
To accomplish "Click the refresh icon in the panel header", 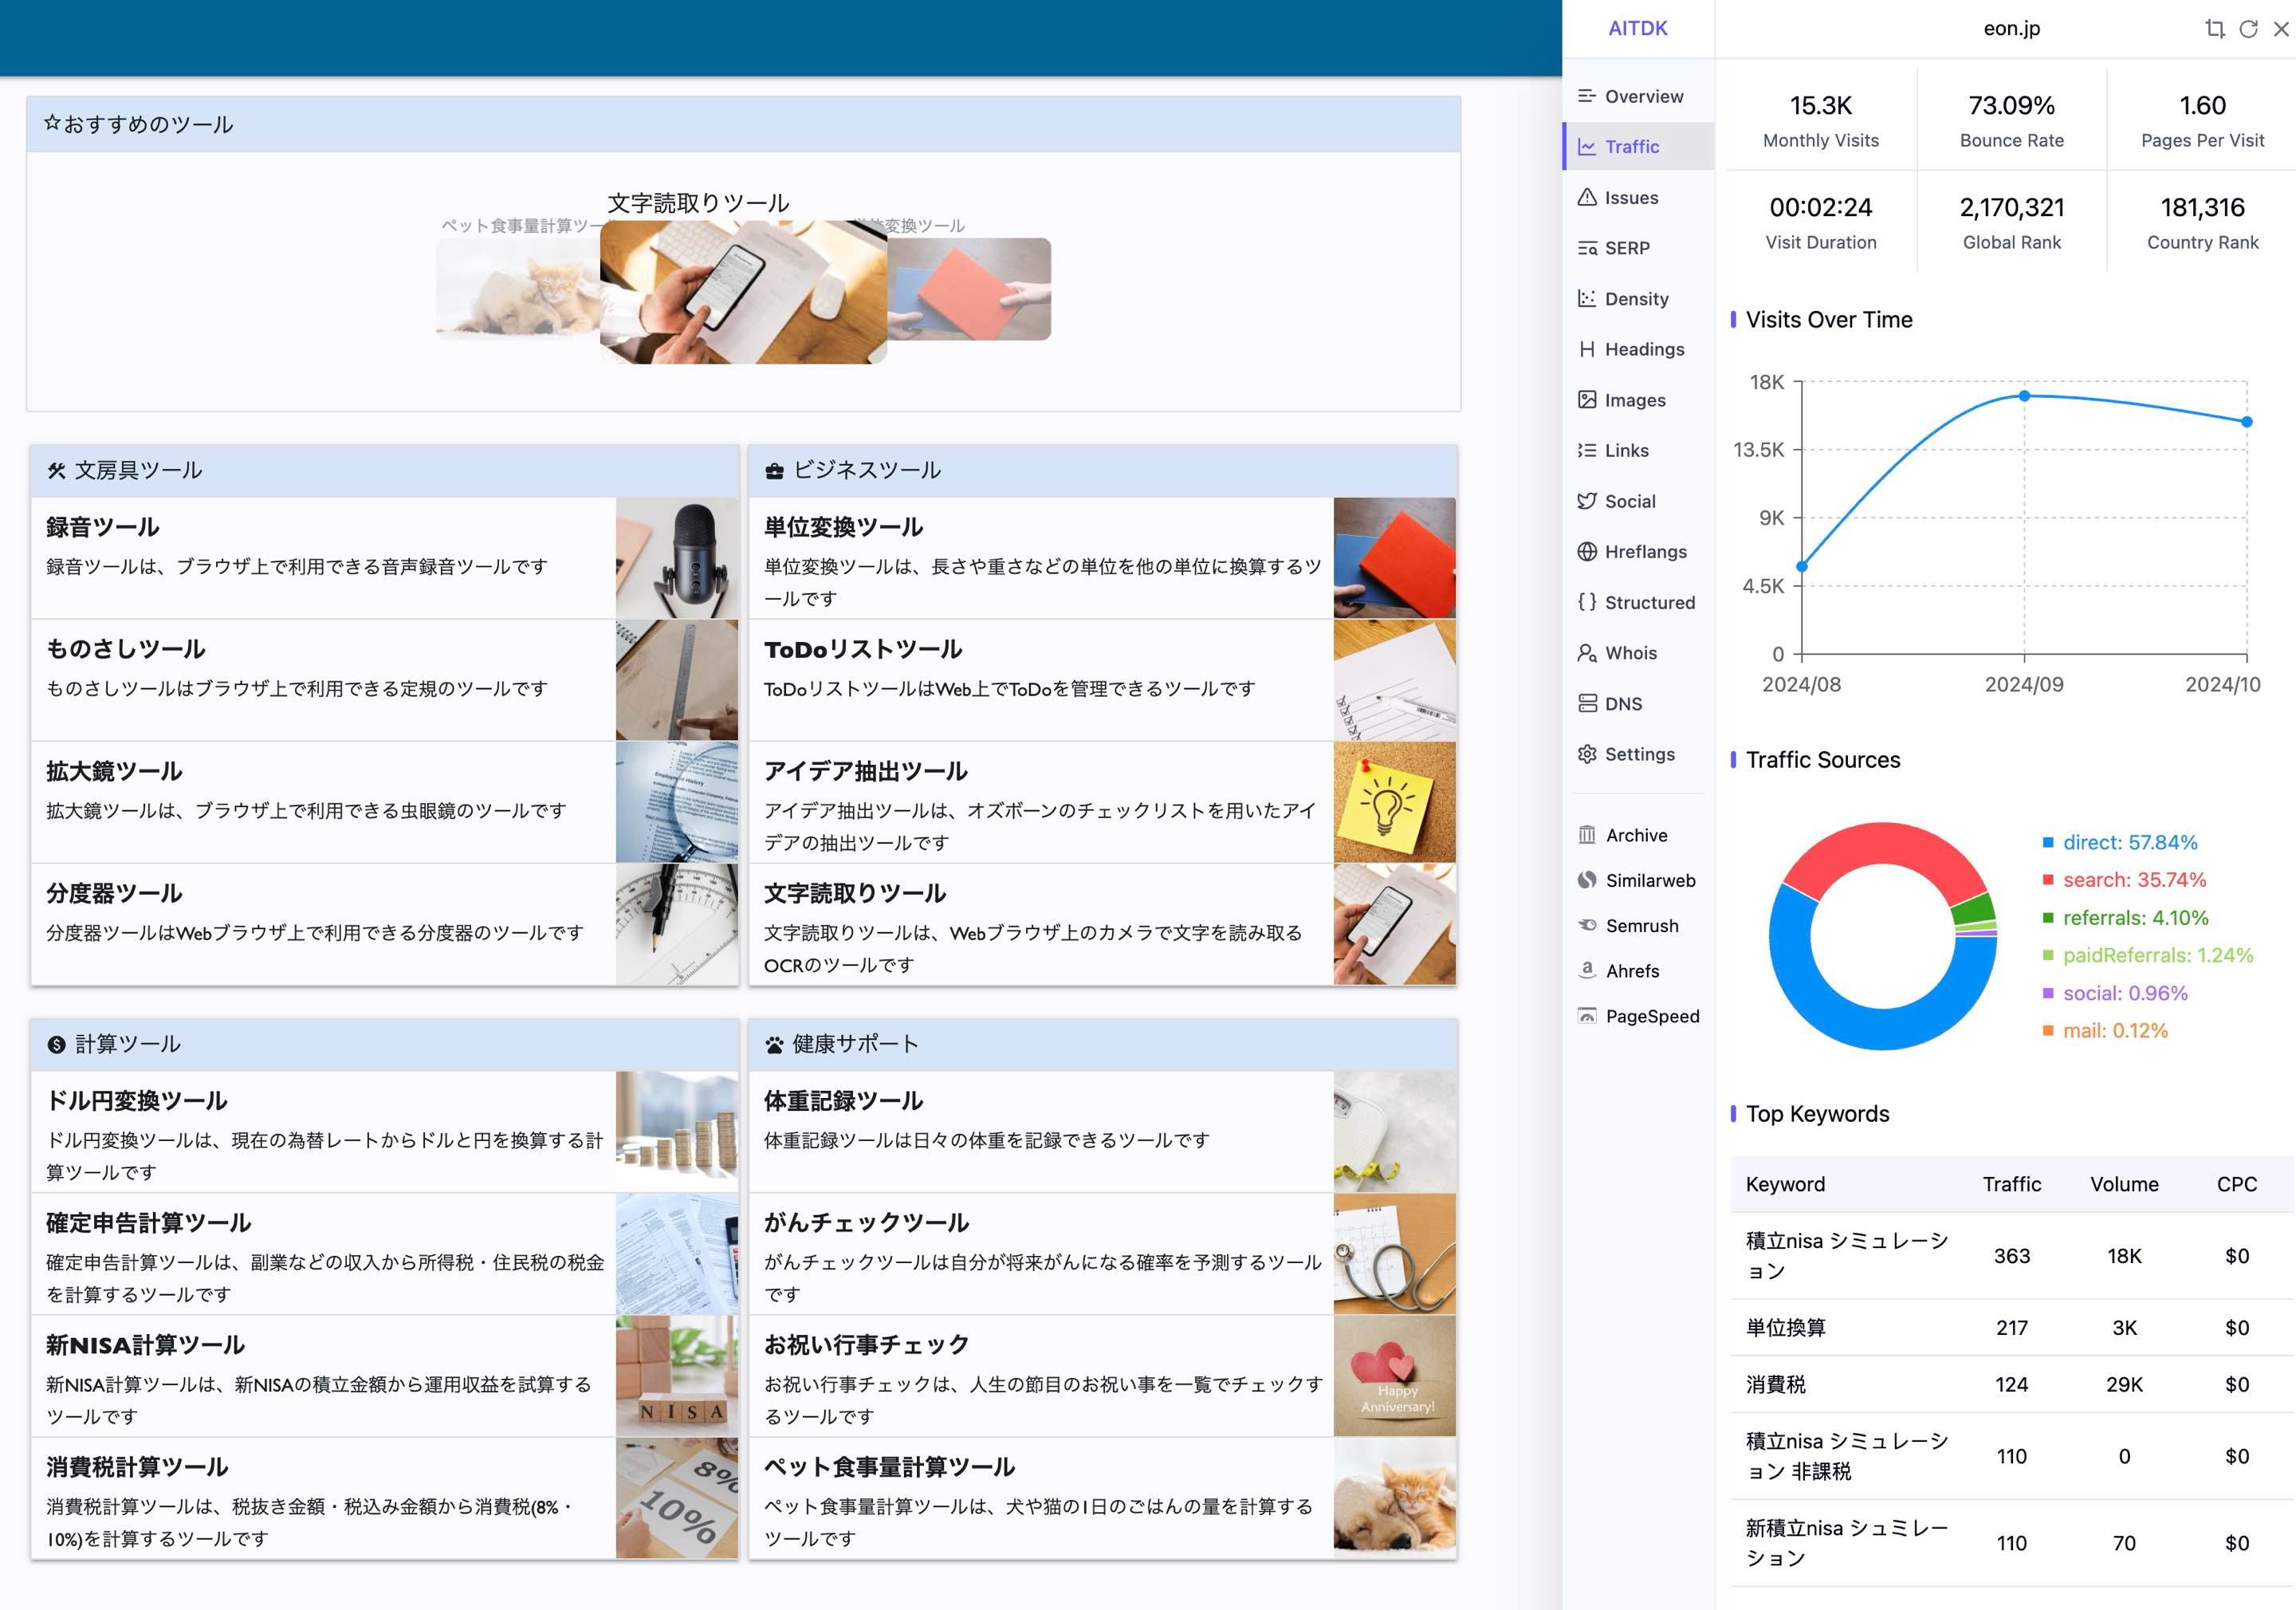I will (2248, 29).
